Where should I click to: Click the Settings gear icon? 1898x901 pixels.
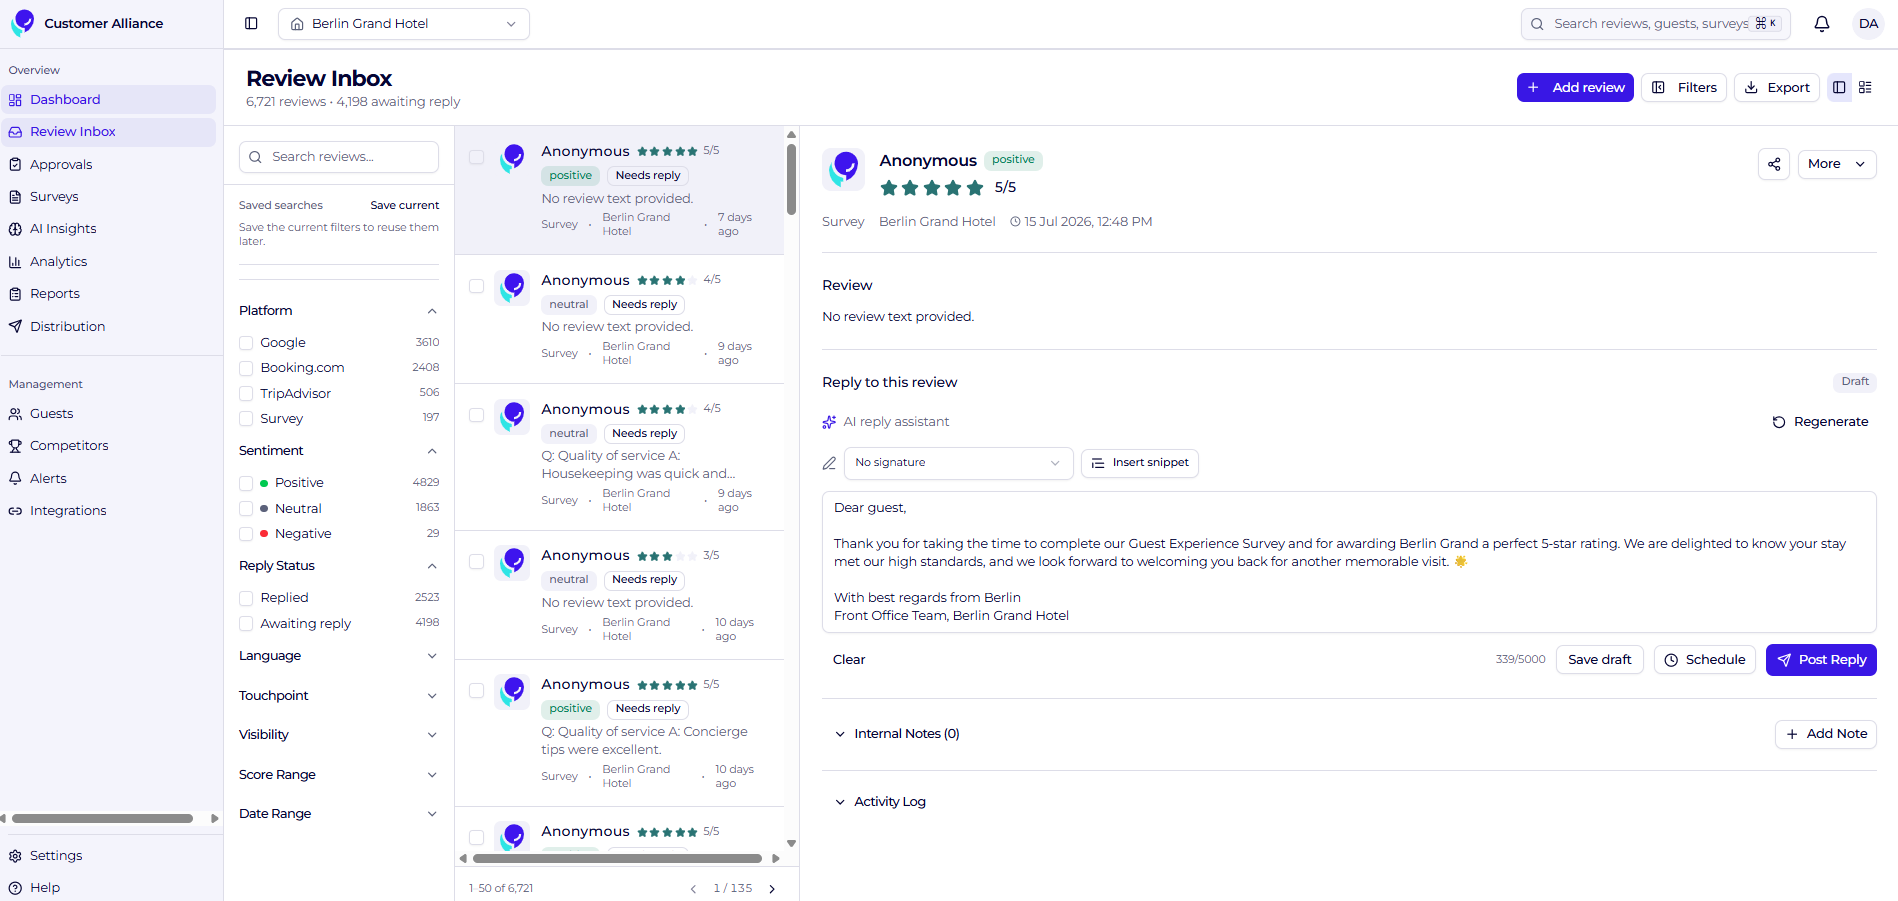point(15,856)
